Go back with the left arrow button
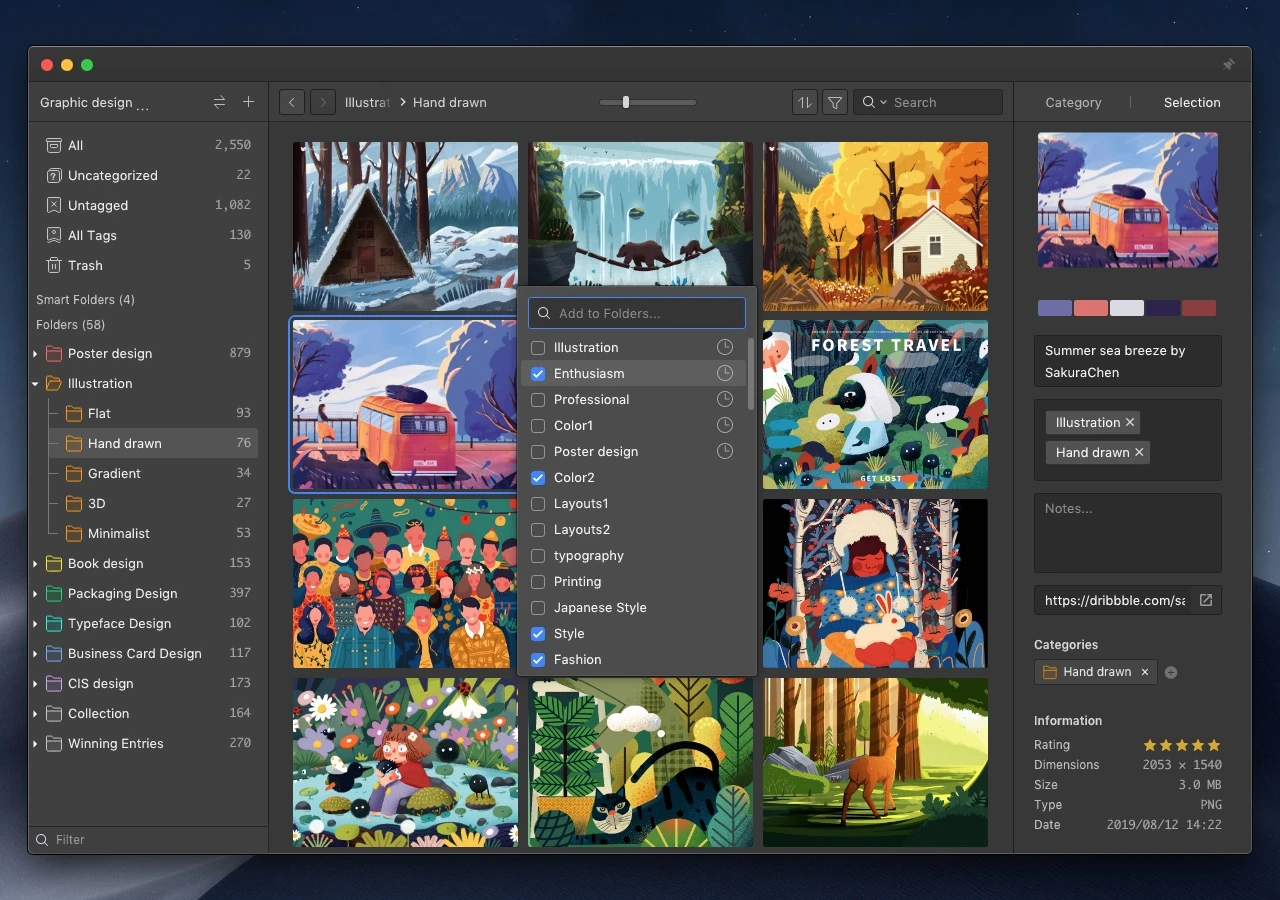Viewport: 1280px width, 900px height. (291, 102)
